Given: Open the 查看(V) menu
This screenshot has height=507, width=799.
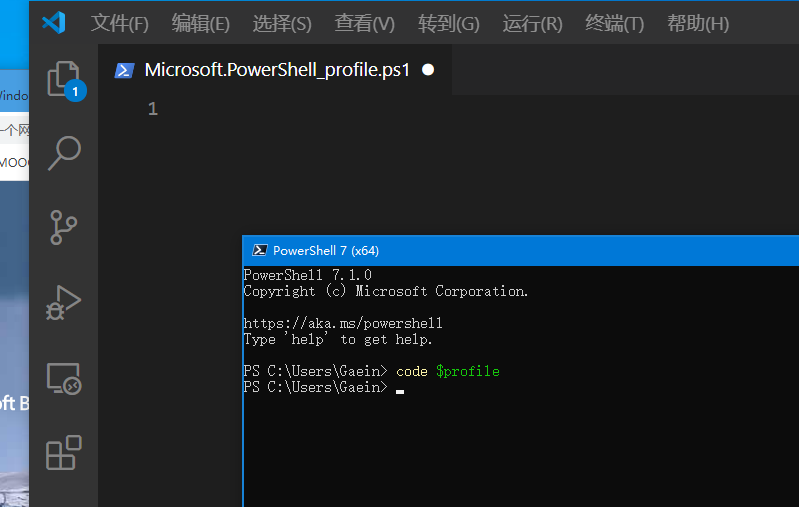Looking at the screenshot, I should point(364,23).
